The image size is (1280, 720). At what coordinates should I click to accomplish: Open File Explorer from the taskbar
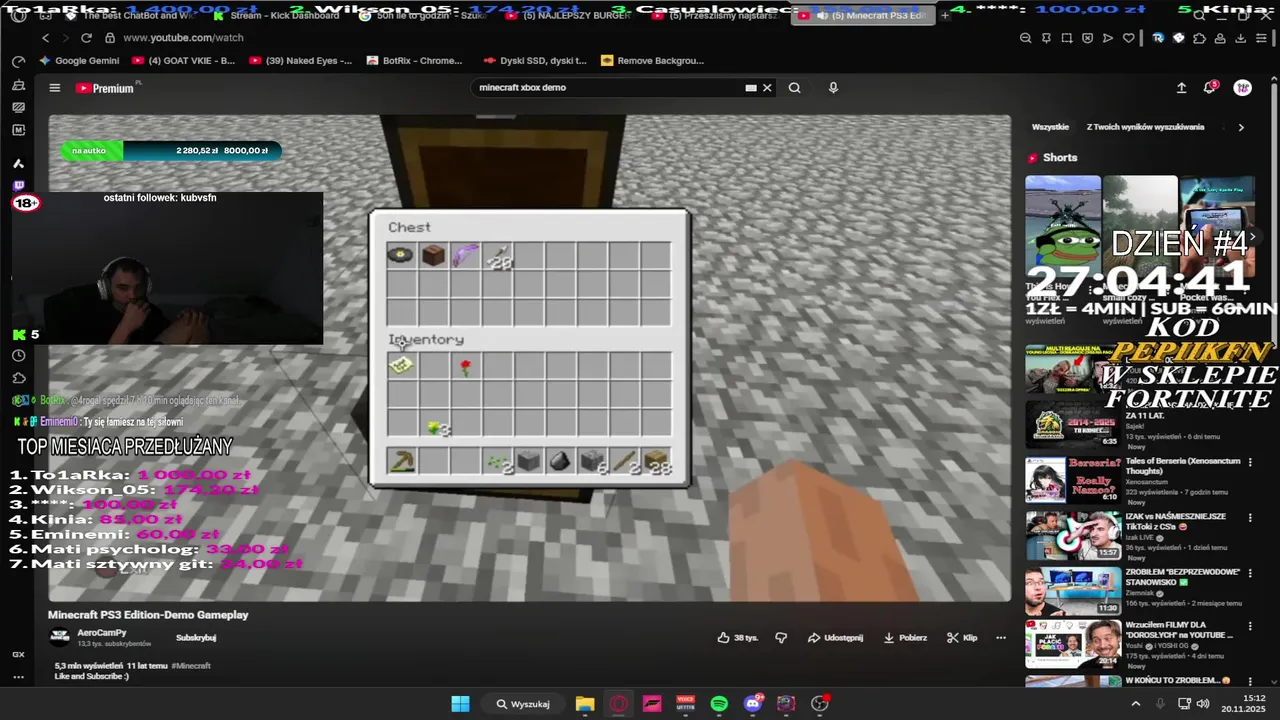[x=585, y=704]
